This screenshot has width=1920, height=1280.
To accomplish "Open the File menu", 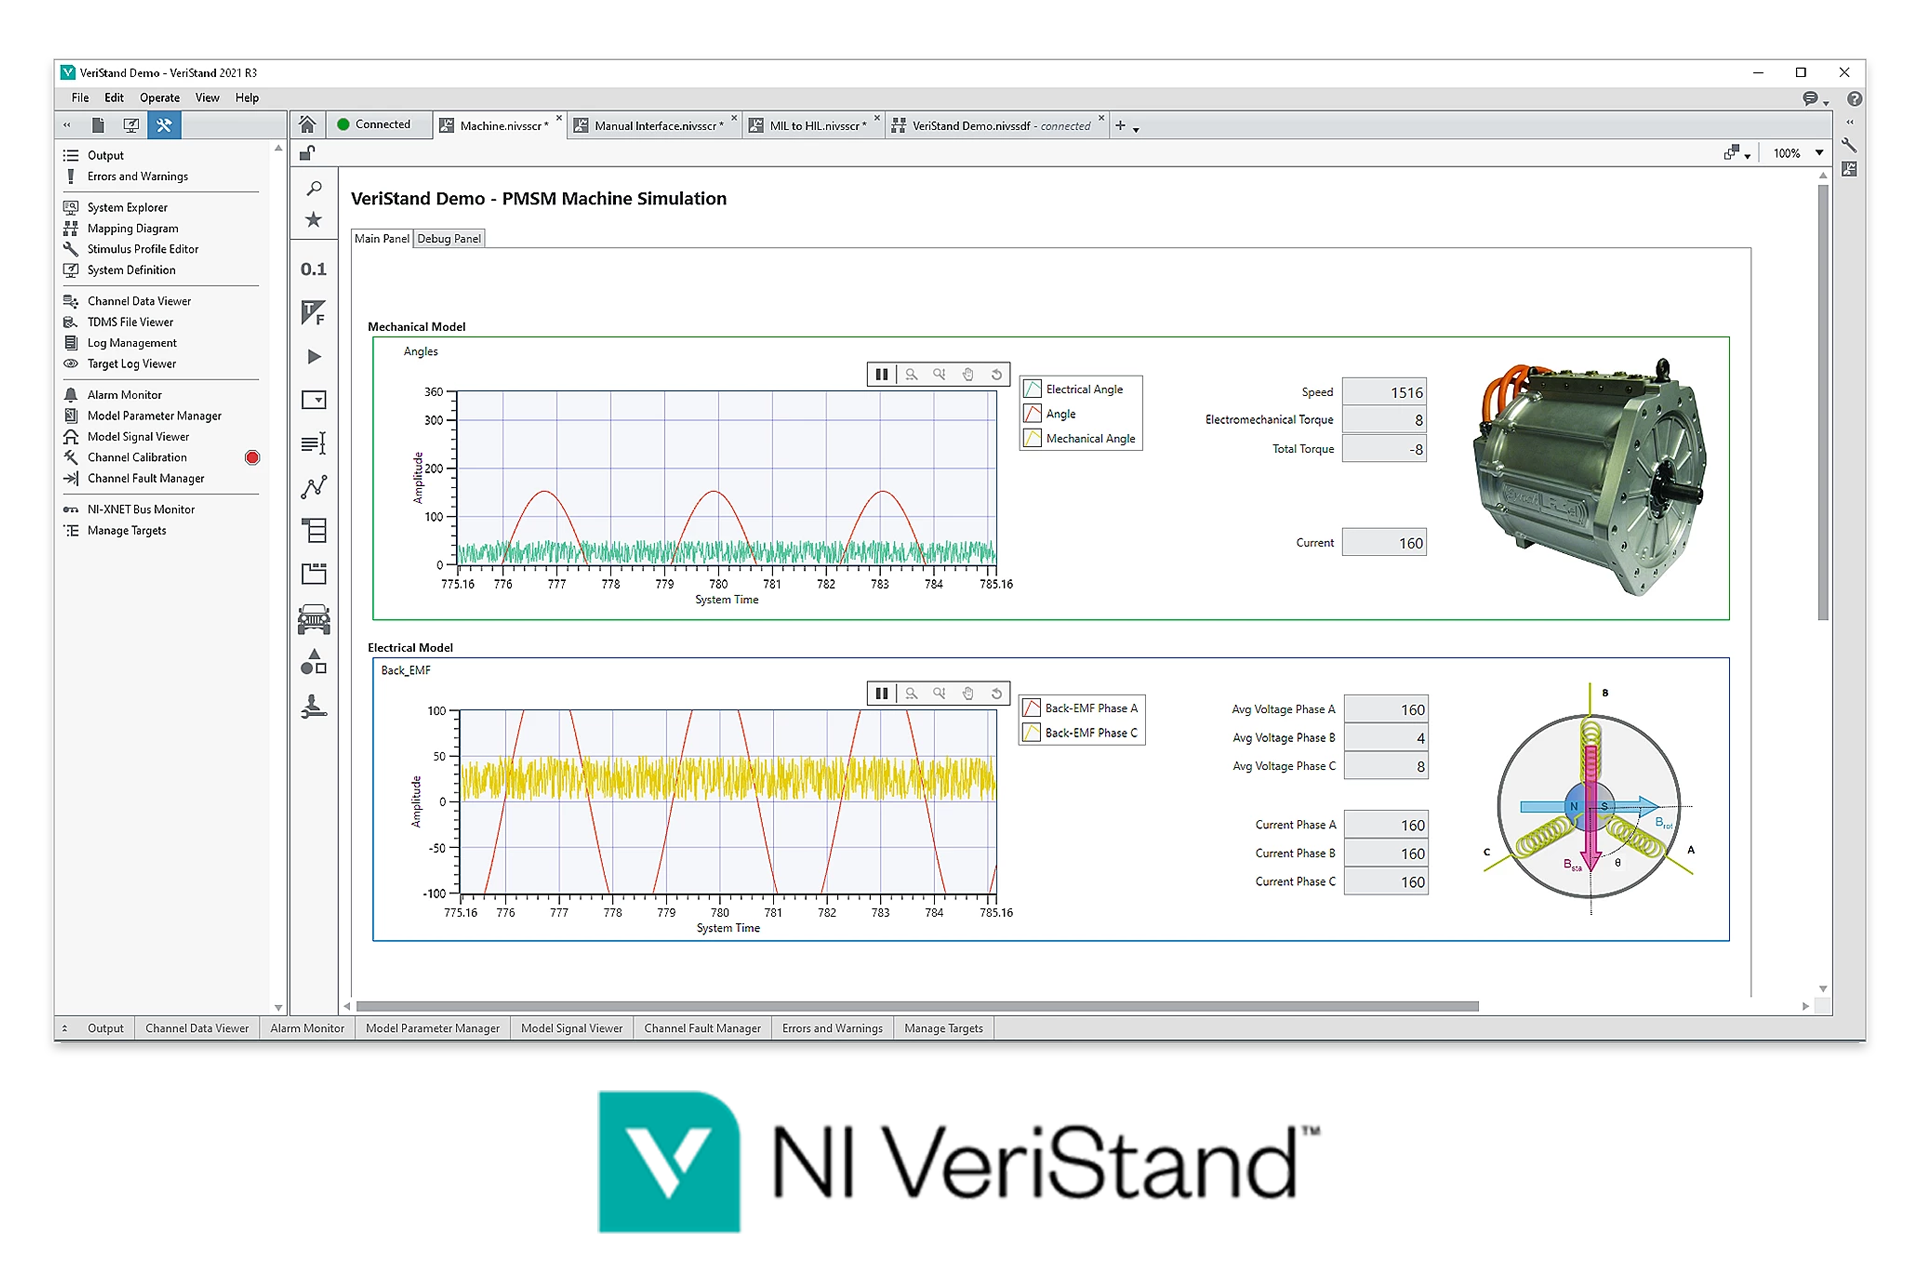I will click(80, 98).
